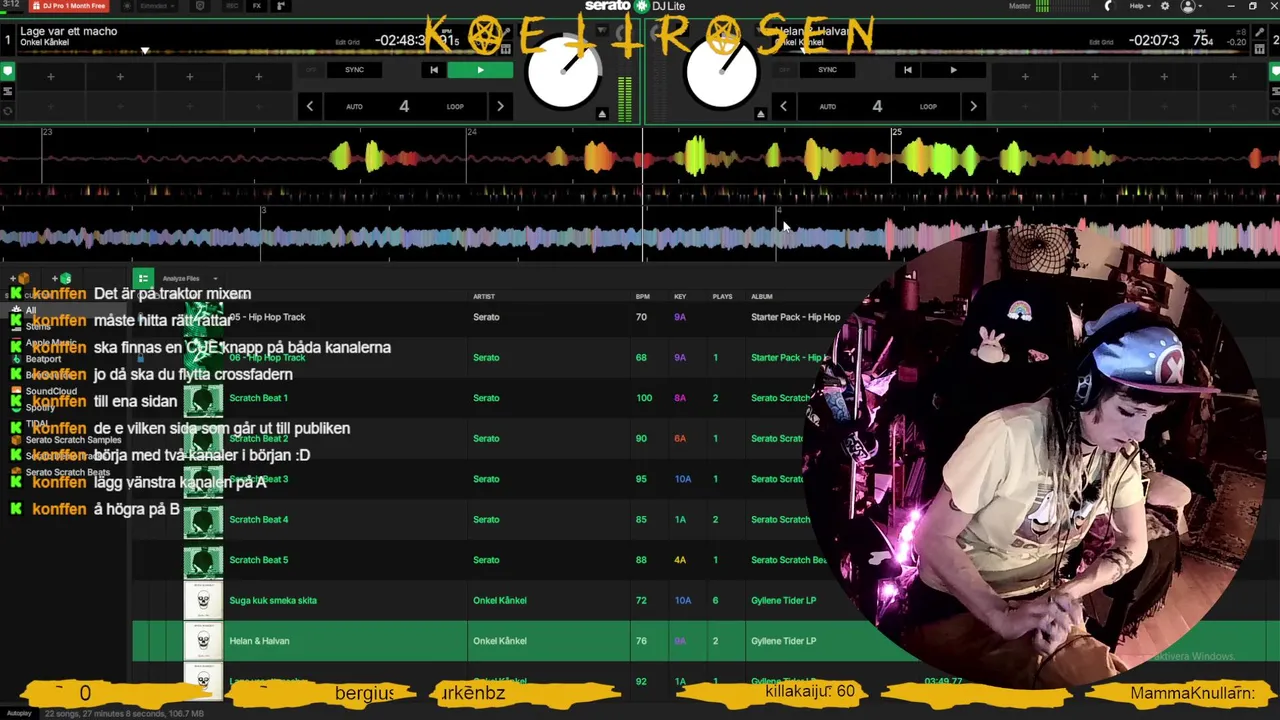Add a new smart crate
The height and width of the screenshot is (720, 1280).
point(62,278)
